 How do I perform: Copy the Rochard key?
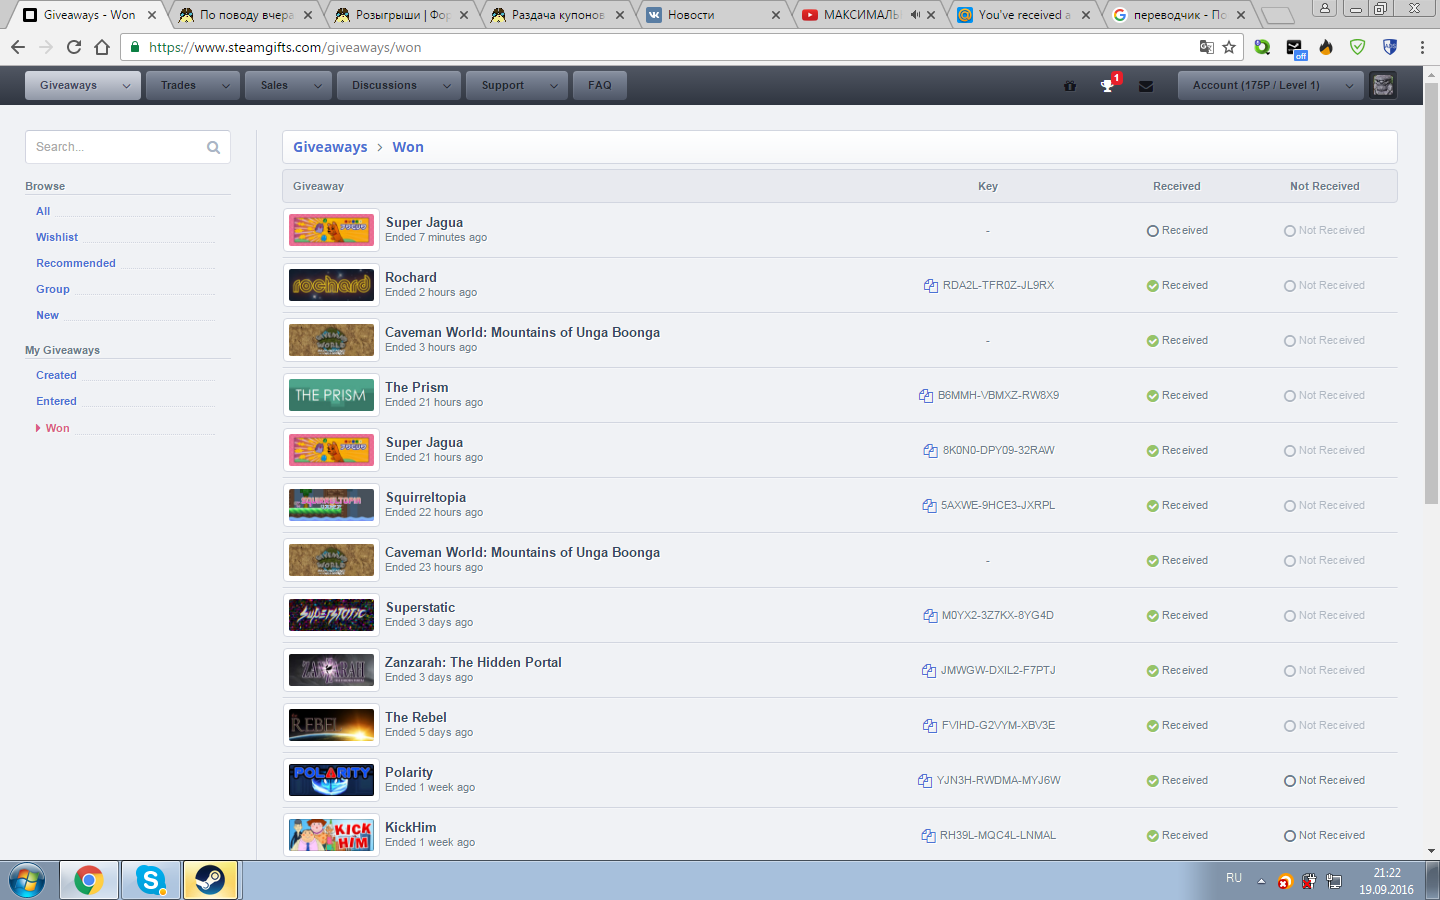click(930, 286)
